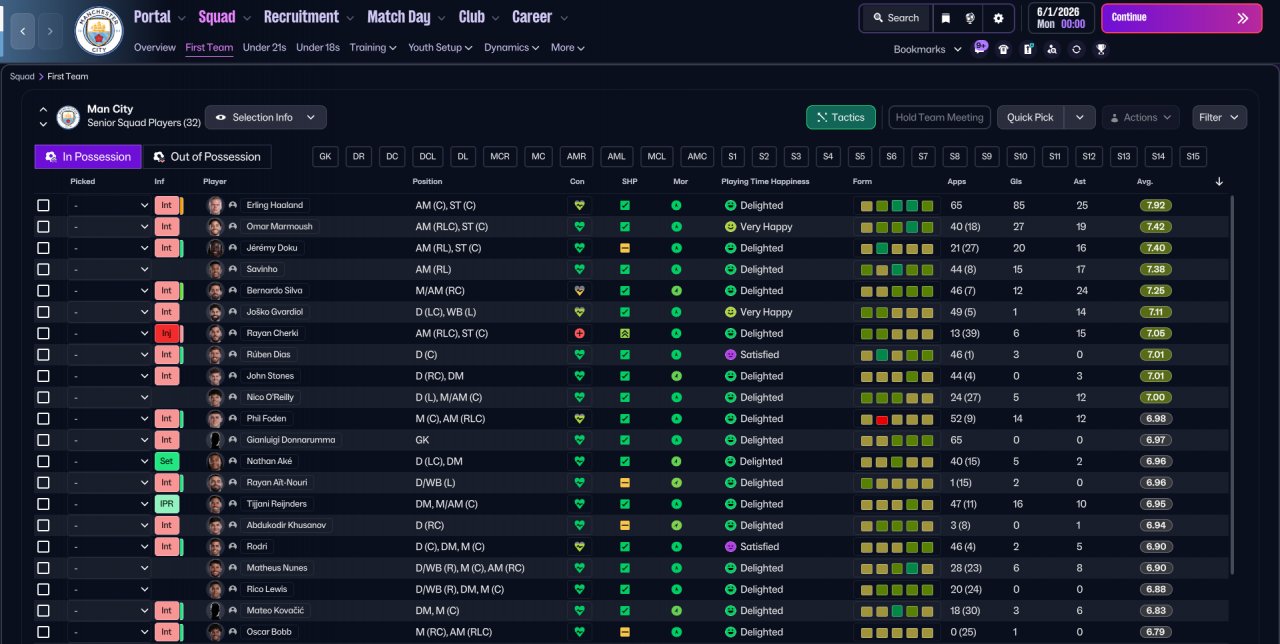Viewport: 1280px width, 644px height.
Task: Select the S15 substitute slot button
Action: click(1193, 156)
